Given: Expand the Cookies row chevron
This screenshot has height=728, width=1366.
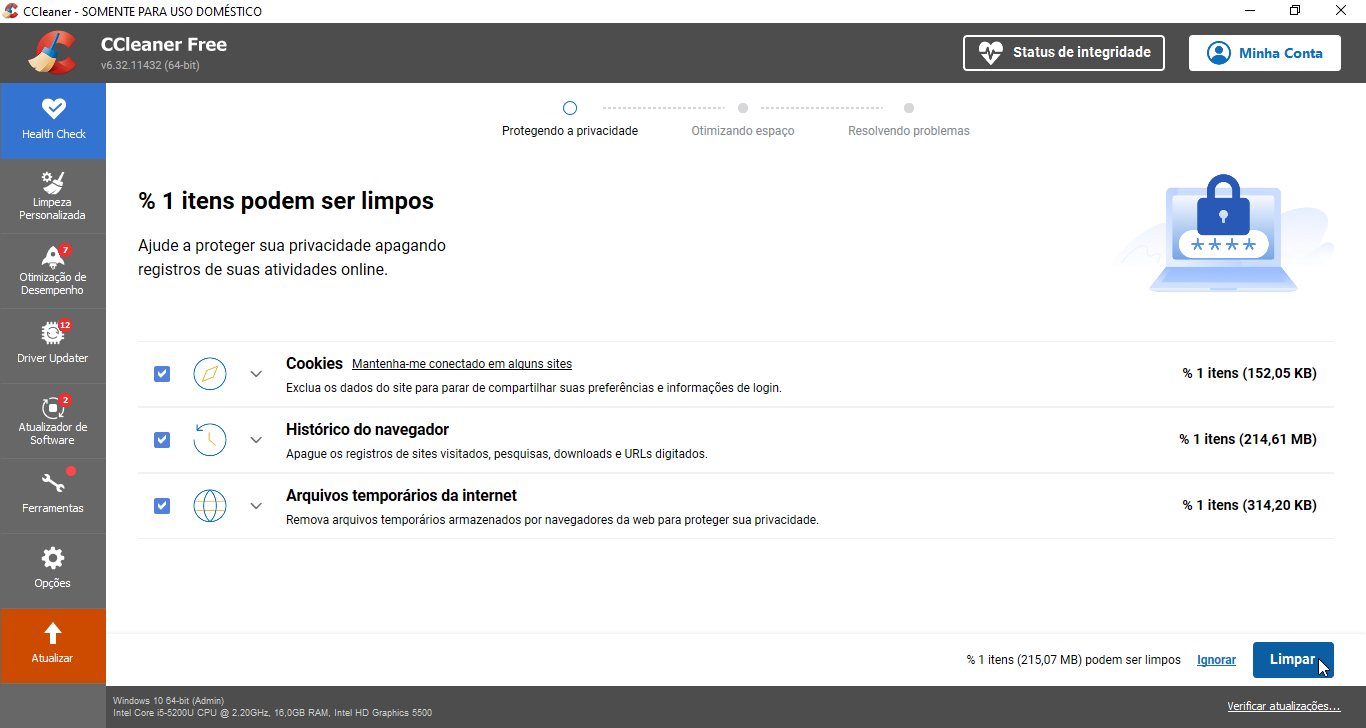Looking at the screenshot, I should (256, 374).
